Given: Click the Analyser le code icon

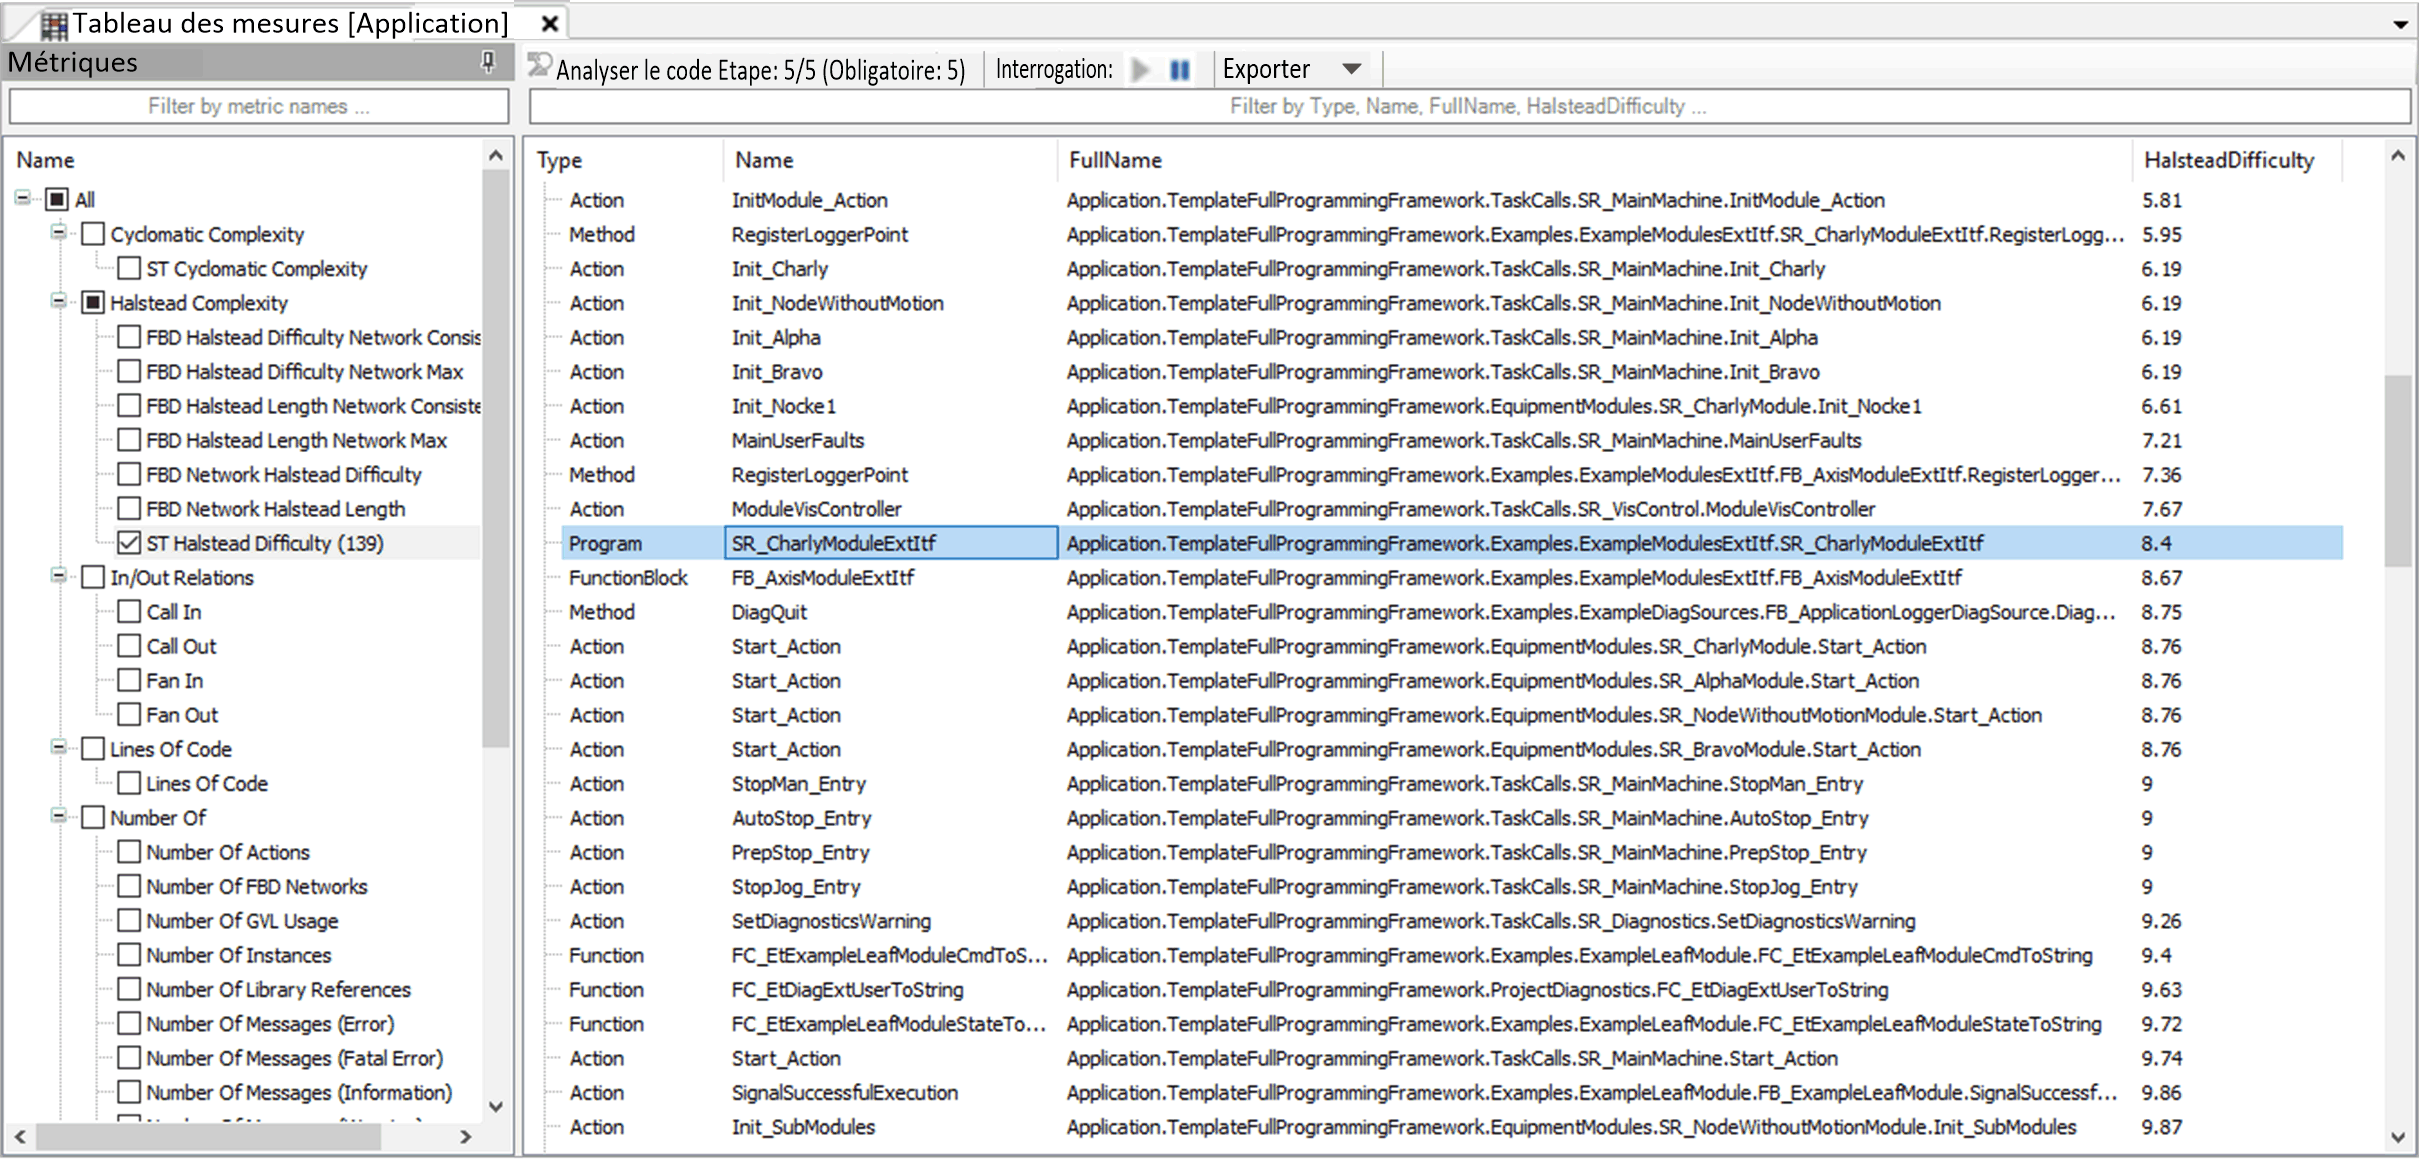Looking at the screenshot, I should pyautogui.click(x=540, y=66).
